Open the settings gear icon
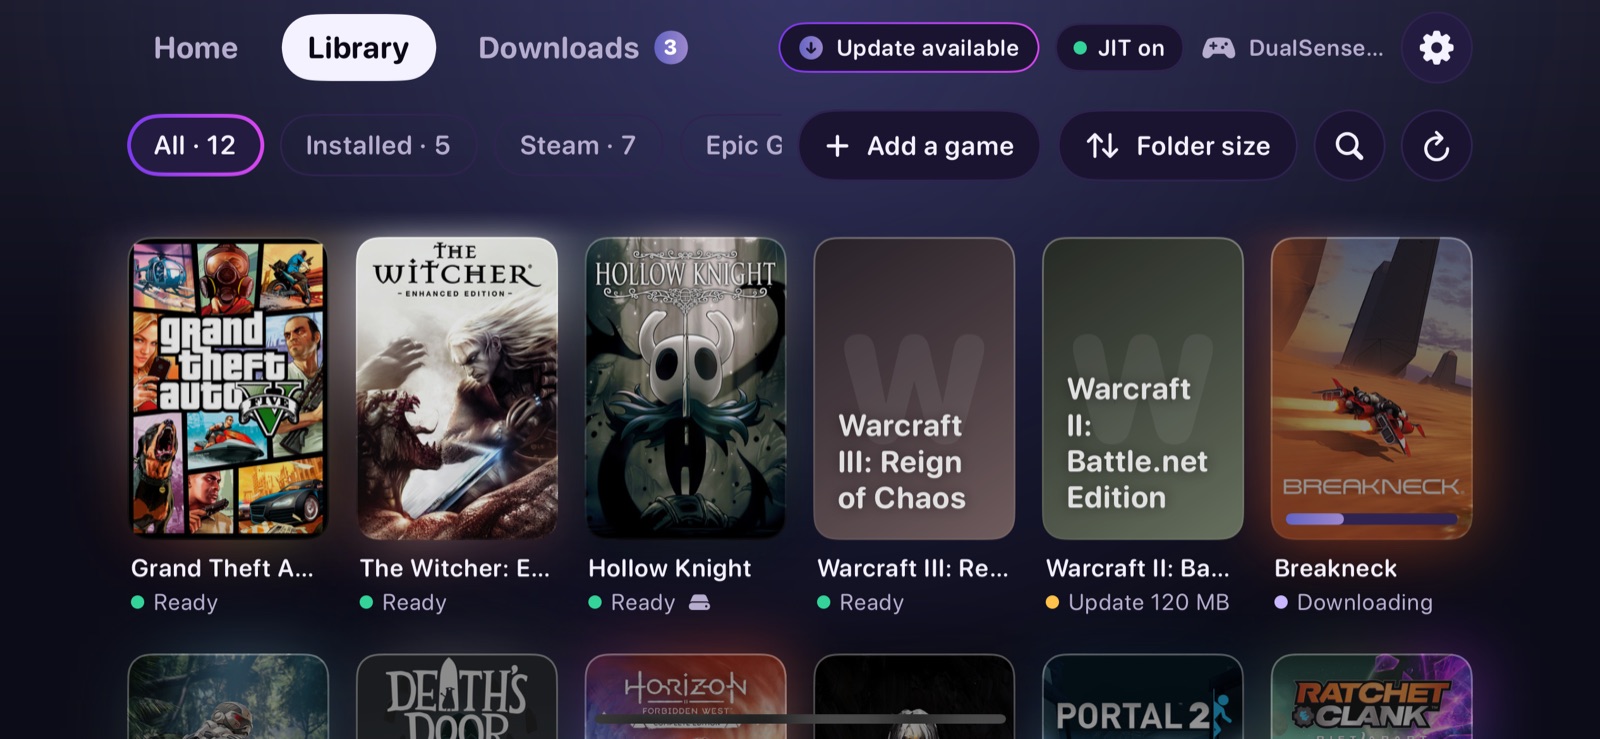The height and width of the screenshot is (739, 1600). click(x=1436, y=47)
